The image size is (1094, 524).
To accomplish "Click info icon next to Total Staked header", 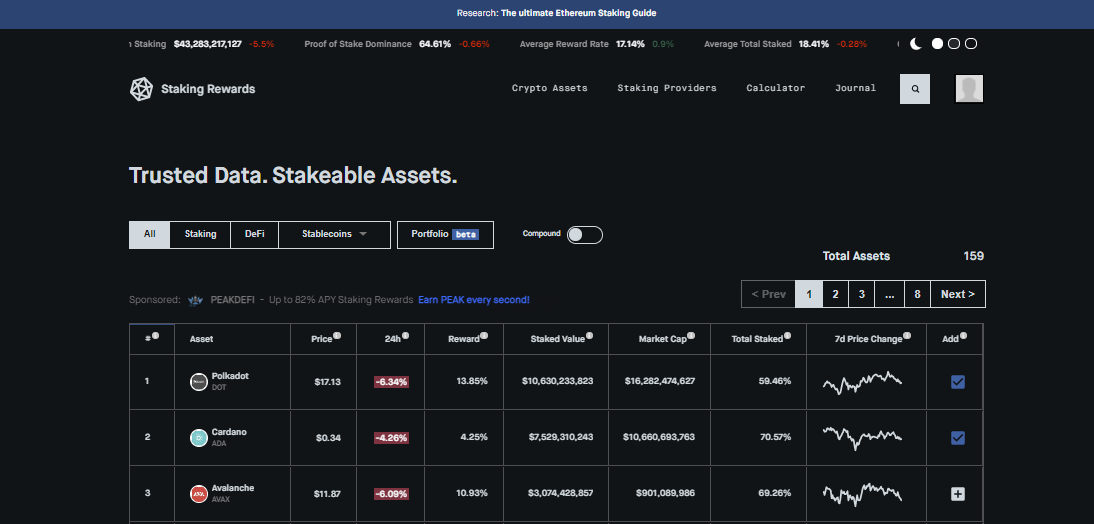I will [787, 336].
